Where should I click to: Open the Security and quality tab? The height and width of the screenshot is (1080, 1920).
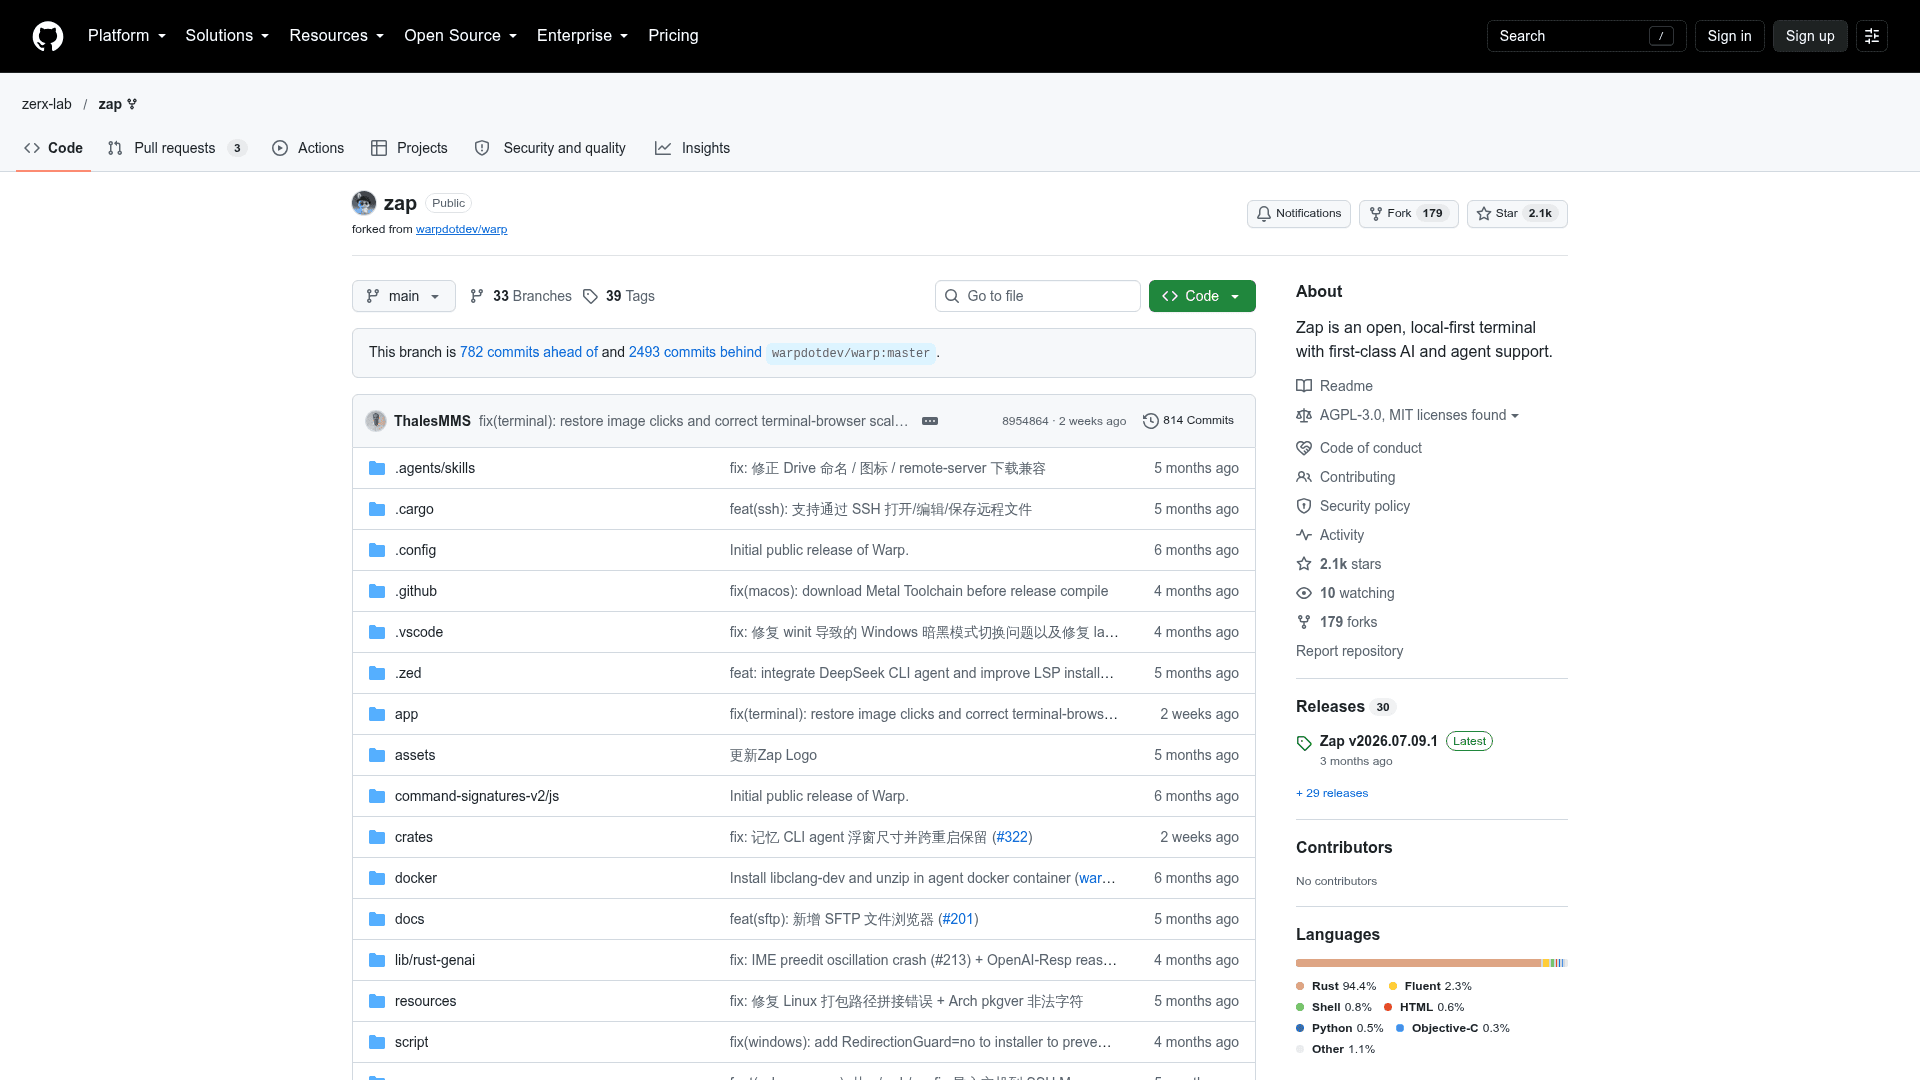(550, 148)
